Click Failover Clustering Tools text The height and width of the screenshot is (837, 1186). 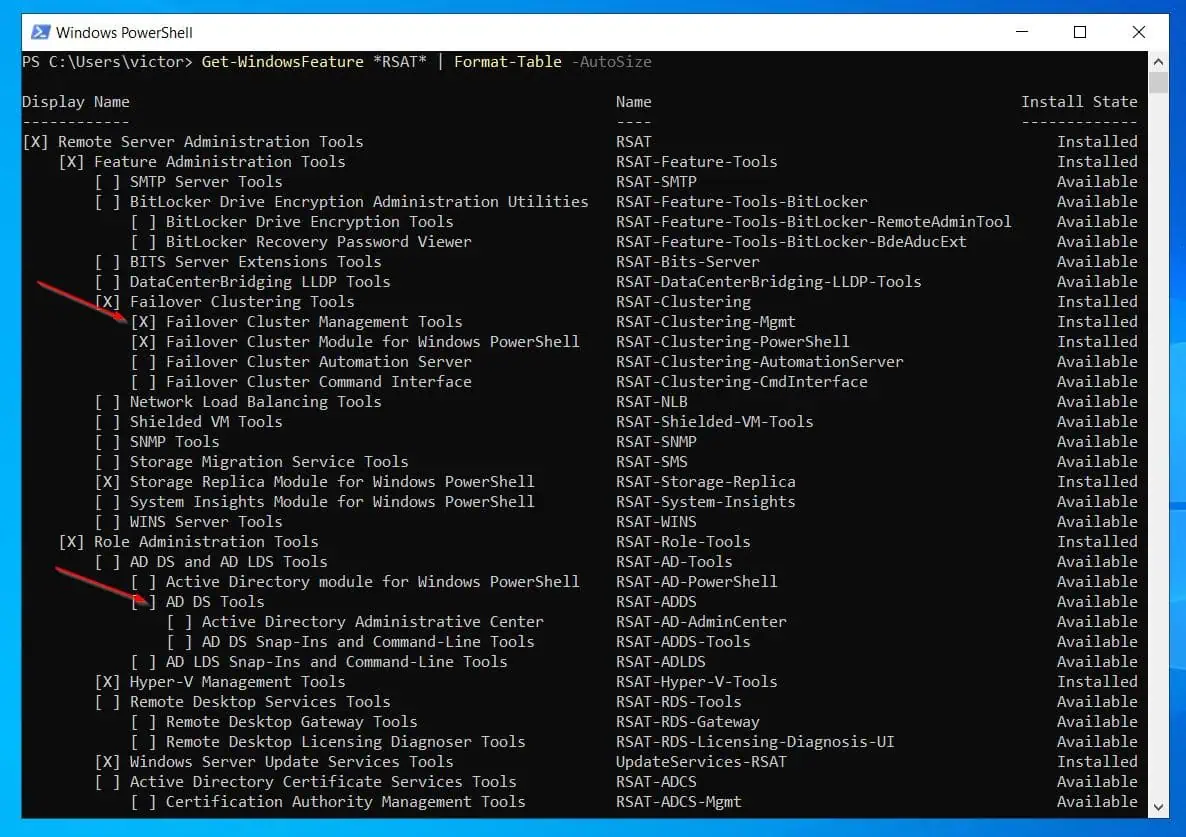(242, 302)
